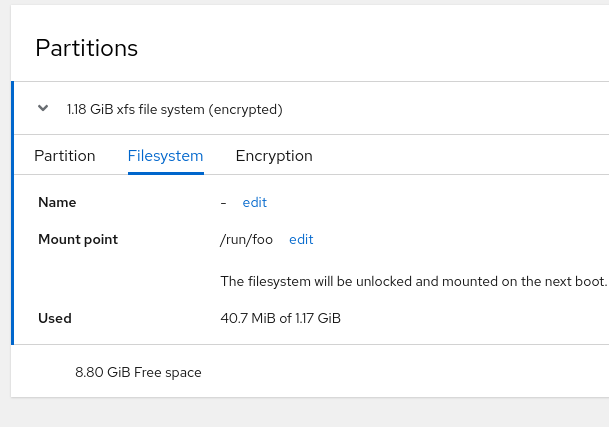The image size is (609, 427).
Task: Click the /run/foo mount path text
Action: (x=246, y=239)
